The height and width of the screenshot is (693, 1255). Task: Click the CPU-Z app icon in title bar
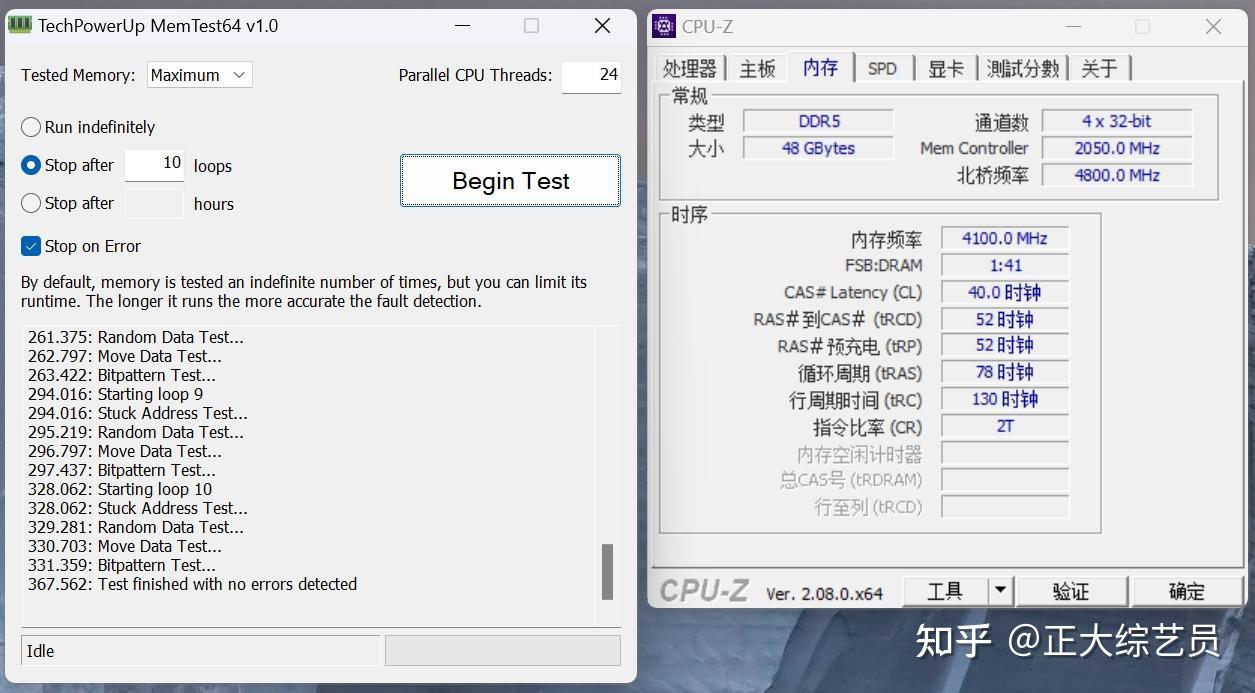664,26
